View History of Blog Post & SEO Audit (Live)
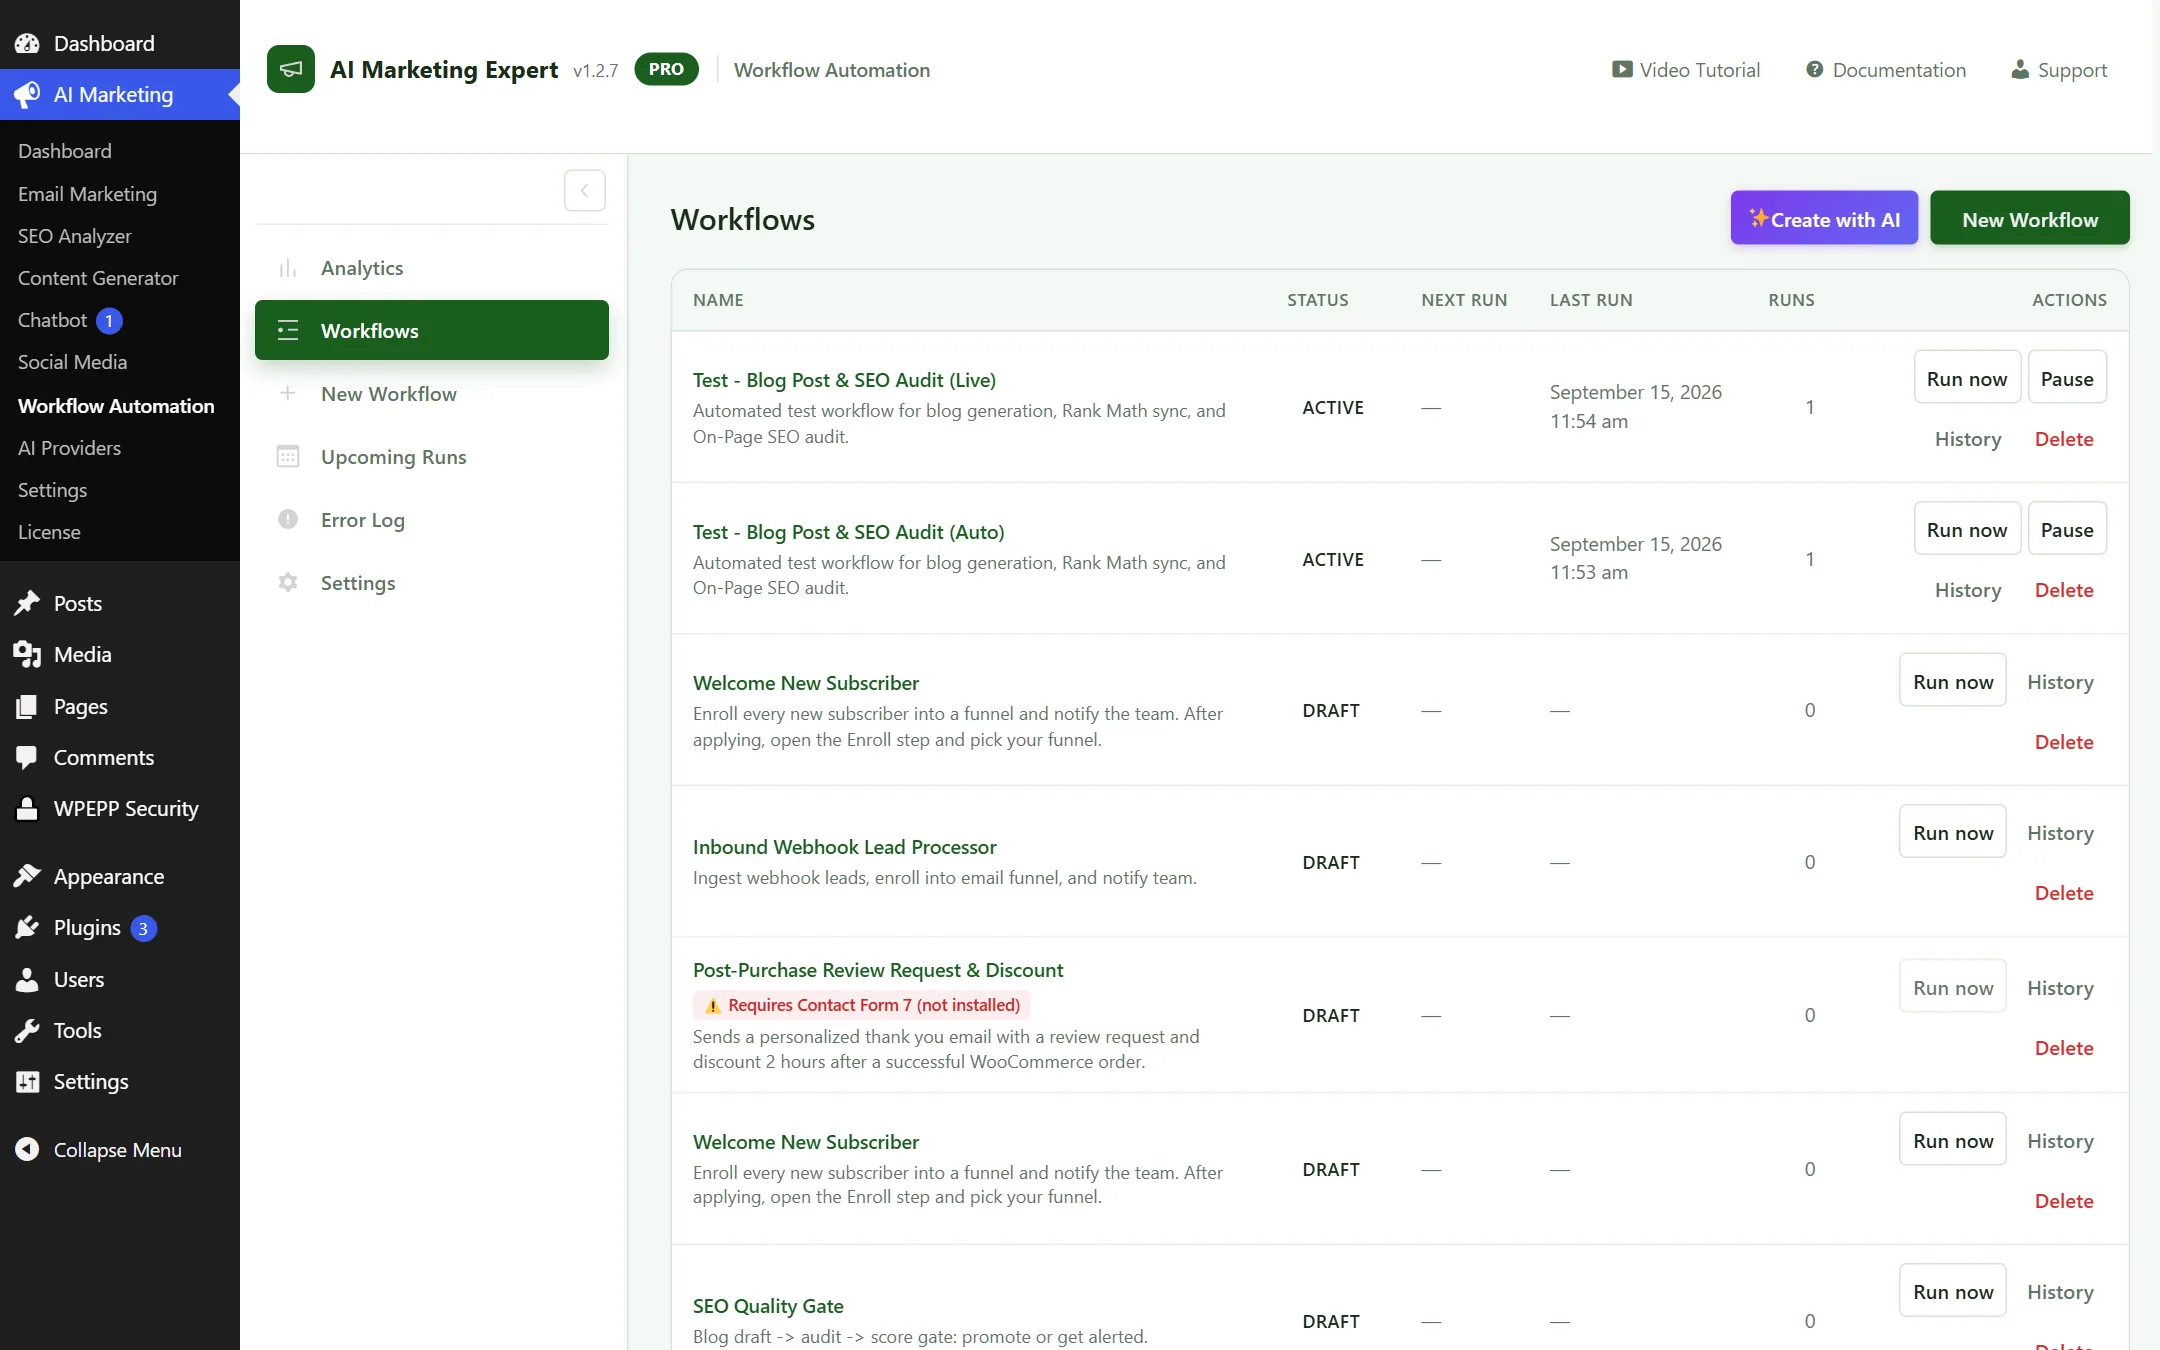The height and width of the screenshot is (1350, 2160). (1968, 439)
